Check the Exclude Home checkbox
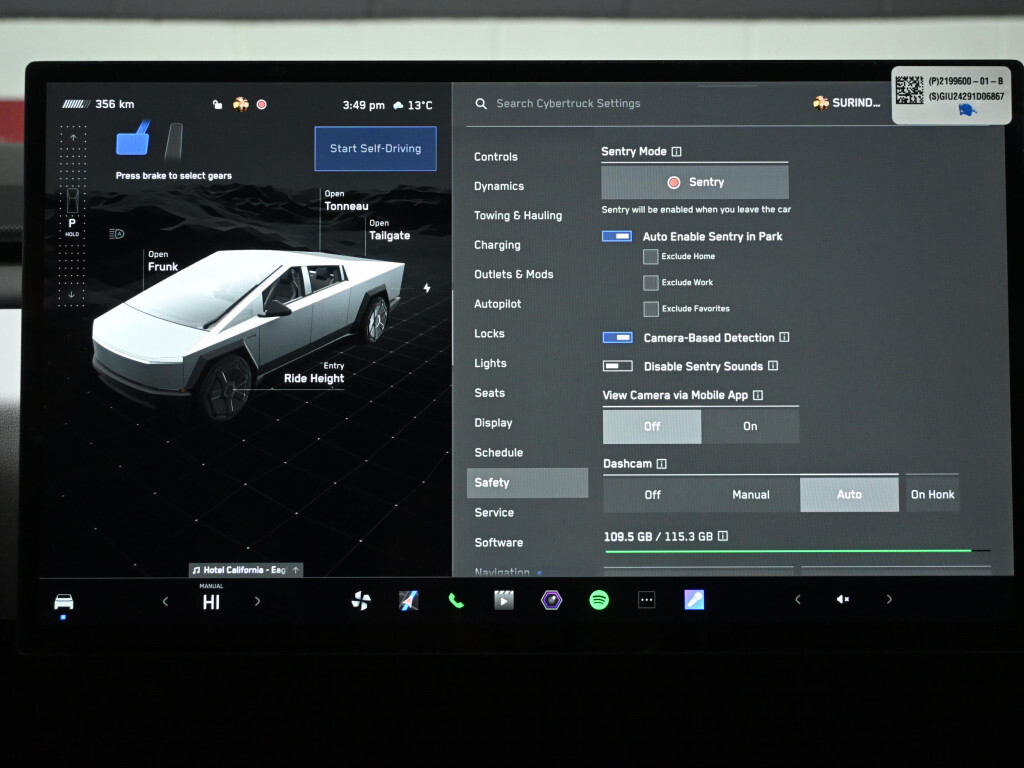 (x=651, y=257)
